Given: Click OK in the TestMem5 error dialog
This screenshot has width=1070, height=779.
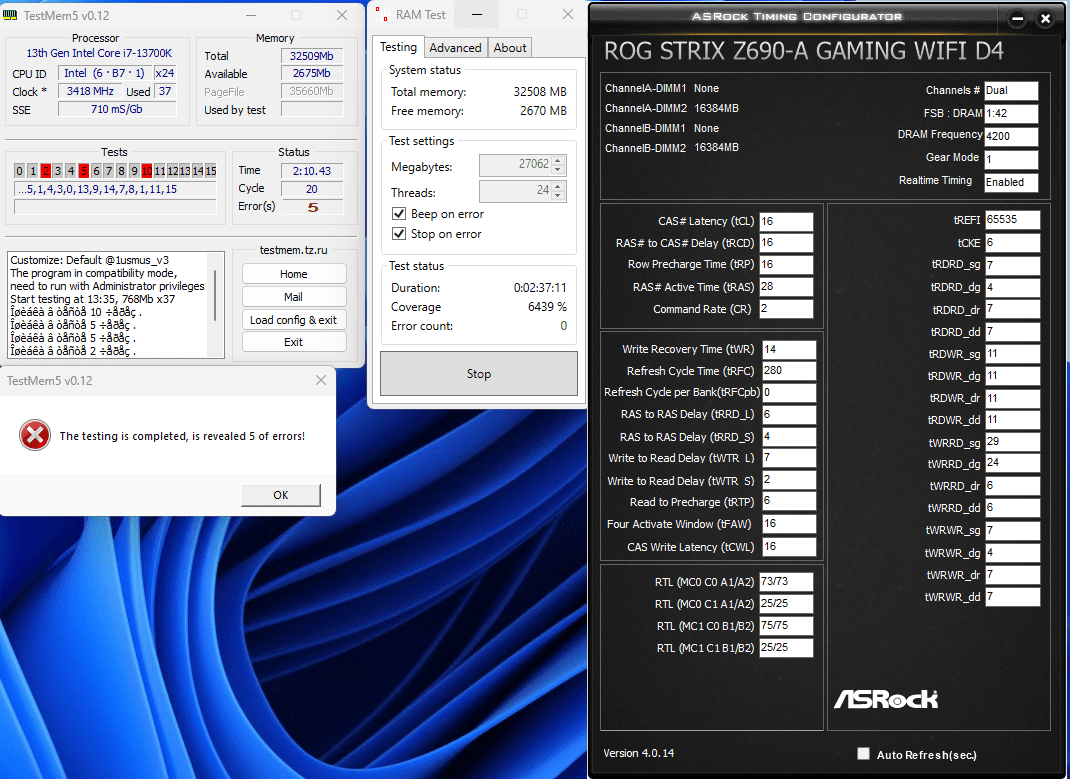Looking at the screenshot, I should [x=280, y=495].
